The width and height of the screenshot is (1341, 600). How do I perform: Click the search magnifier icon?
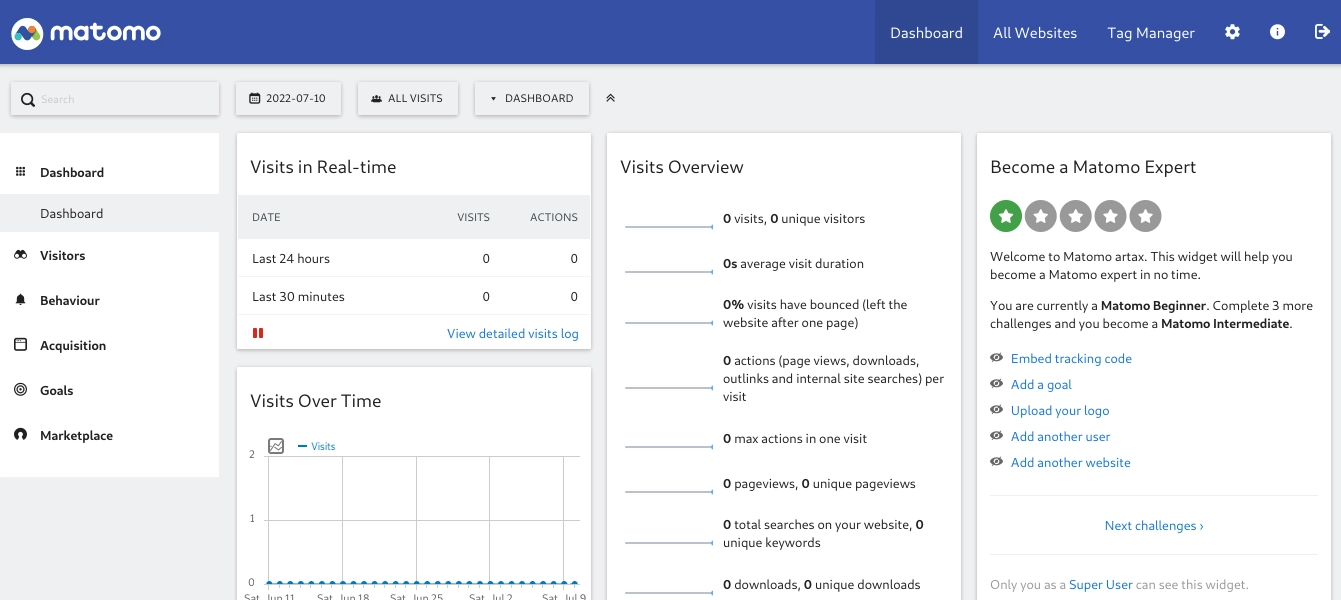pyautogui.click(x=29, y=99)
